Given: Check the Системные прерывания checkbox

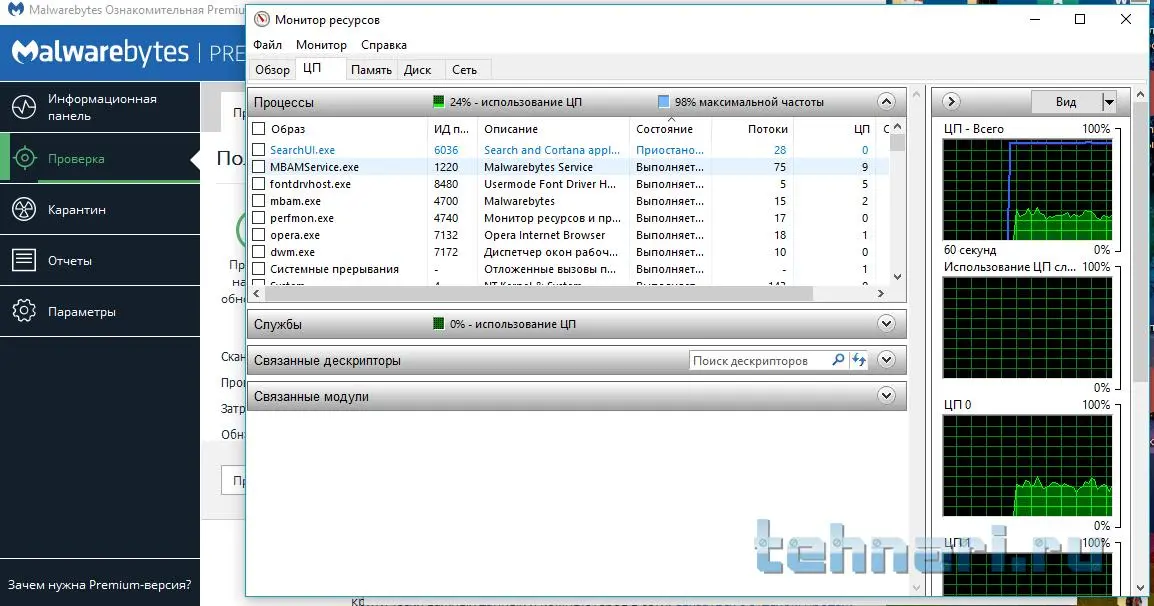Looking at the screenshot, I should point(258,269).
